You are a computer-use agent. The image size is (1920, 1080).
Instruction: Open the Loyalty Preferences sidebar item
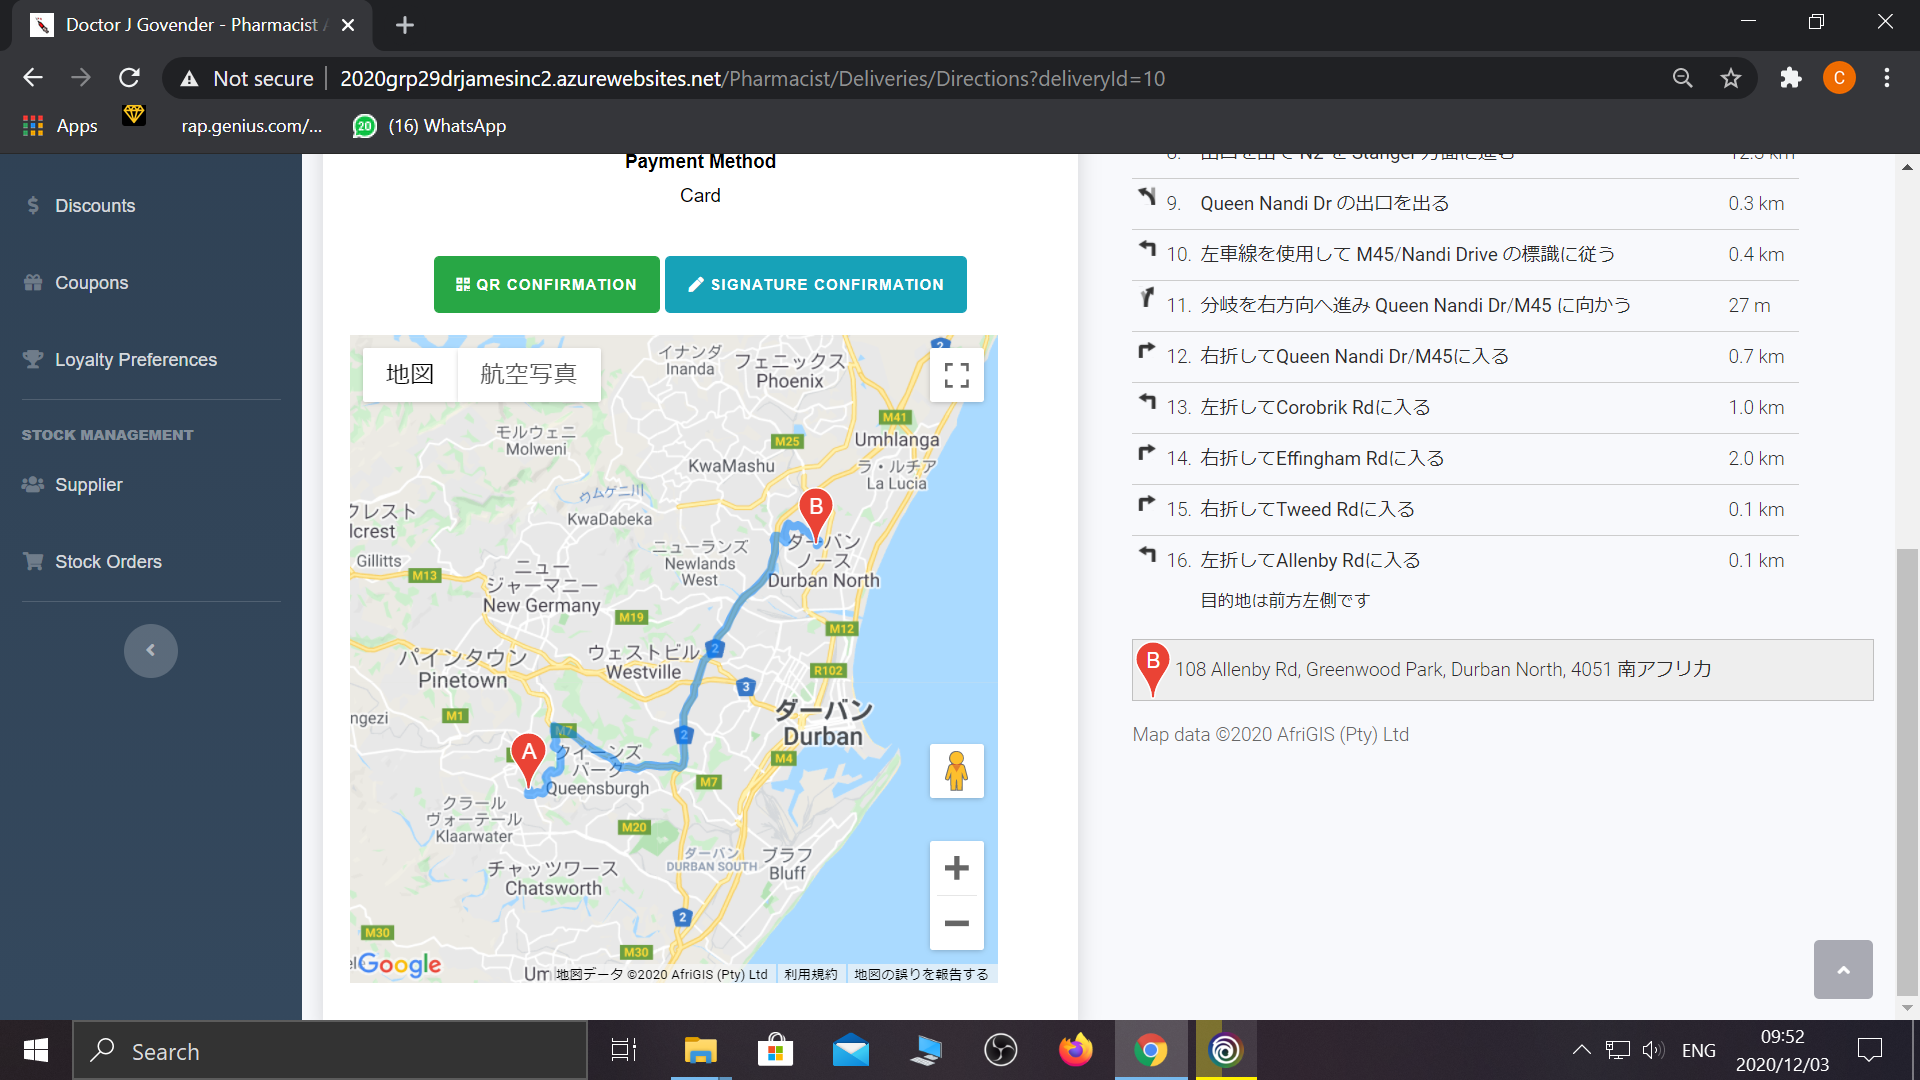(135, 360)
